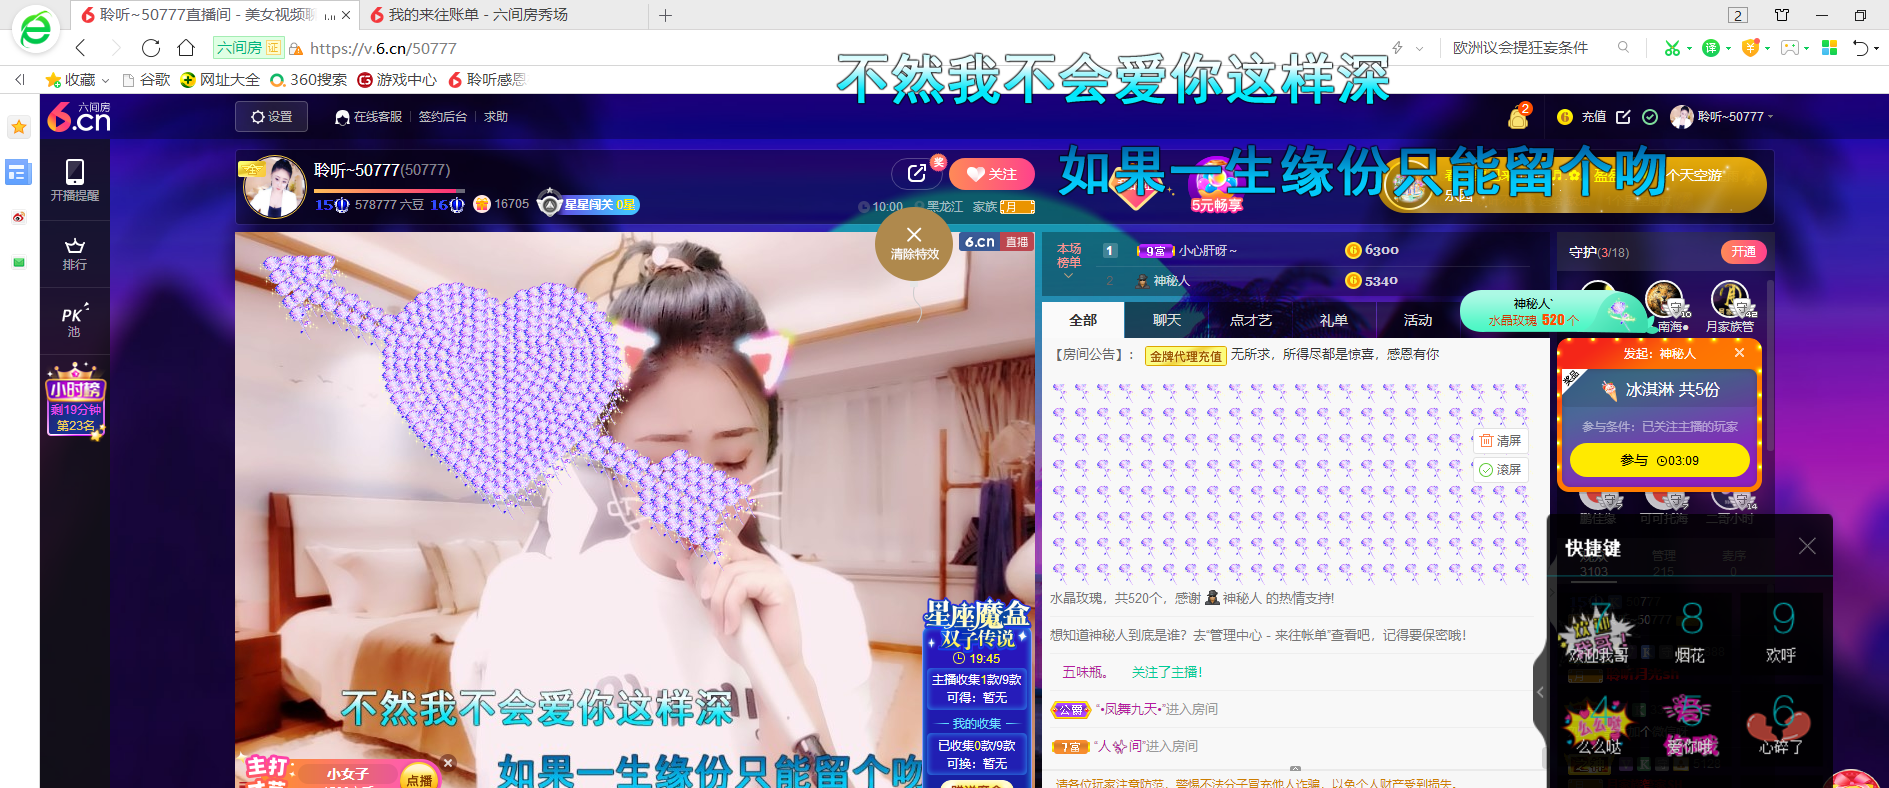Switch to the 礼单 tab

pos(1334,320)
